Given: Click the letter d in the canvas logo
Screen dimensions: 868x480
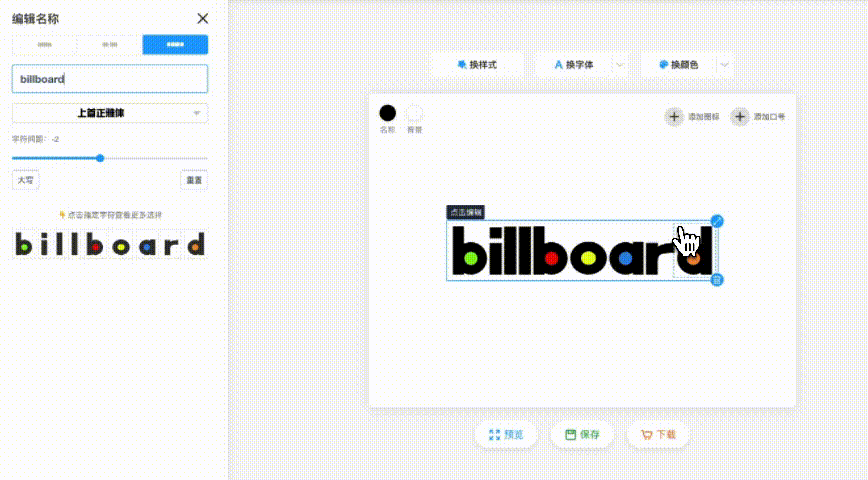Looking at the screenshot, I should point(694,251).
